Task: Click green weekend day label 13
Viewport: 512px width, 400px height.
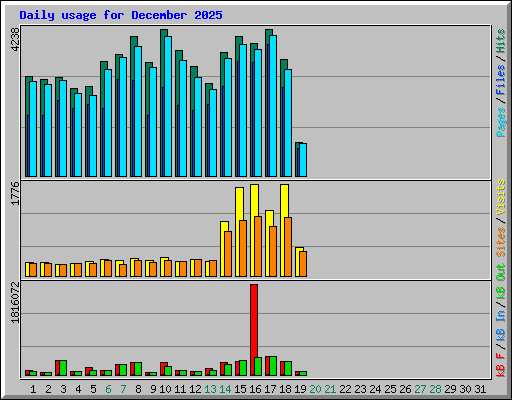Action: (x=210, y=389)
